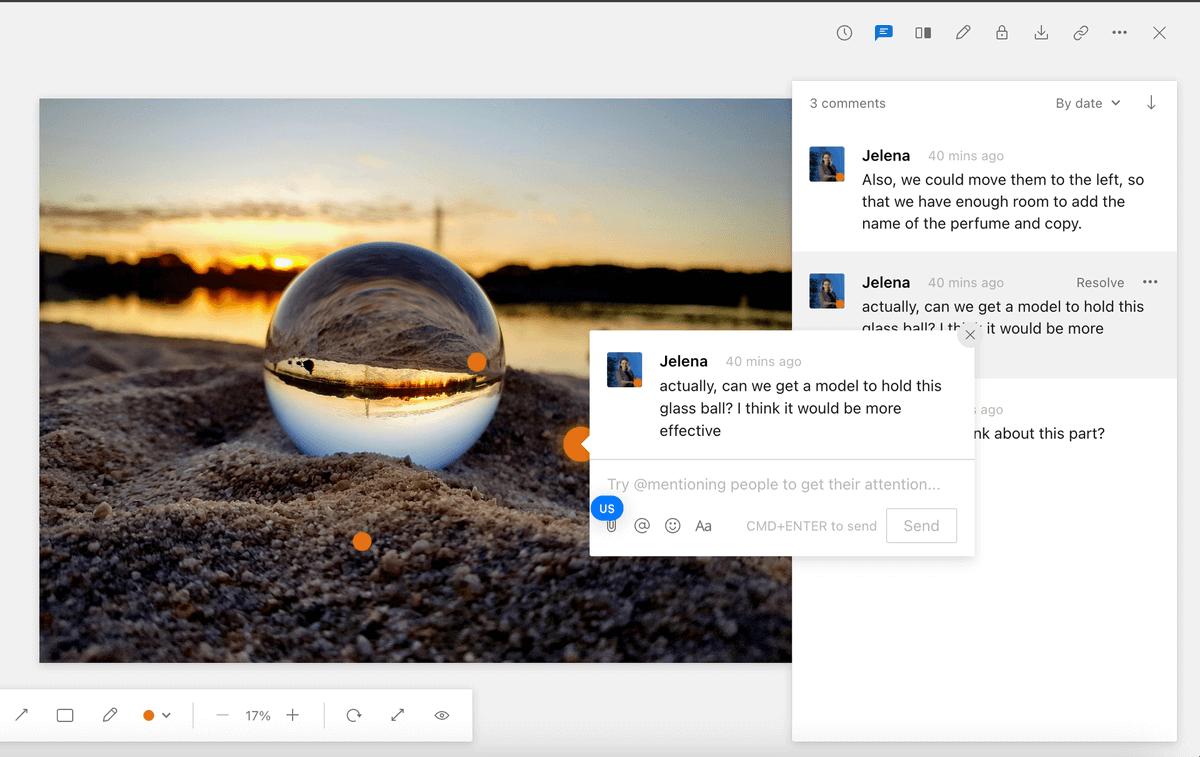
Task: Copy link using the chain icon
Action: (1081, 33)
